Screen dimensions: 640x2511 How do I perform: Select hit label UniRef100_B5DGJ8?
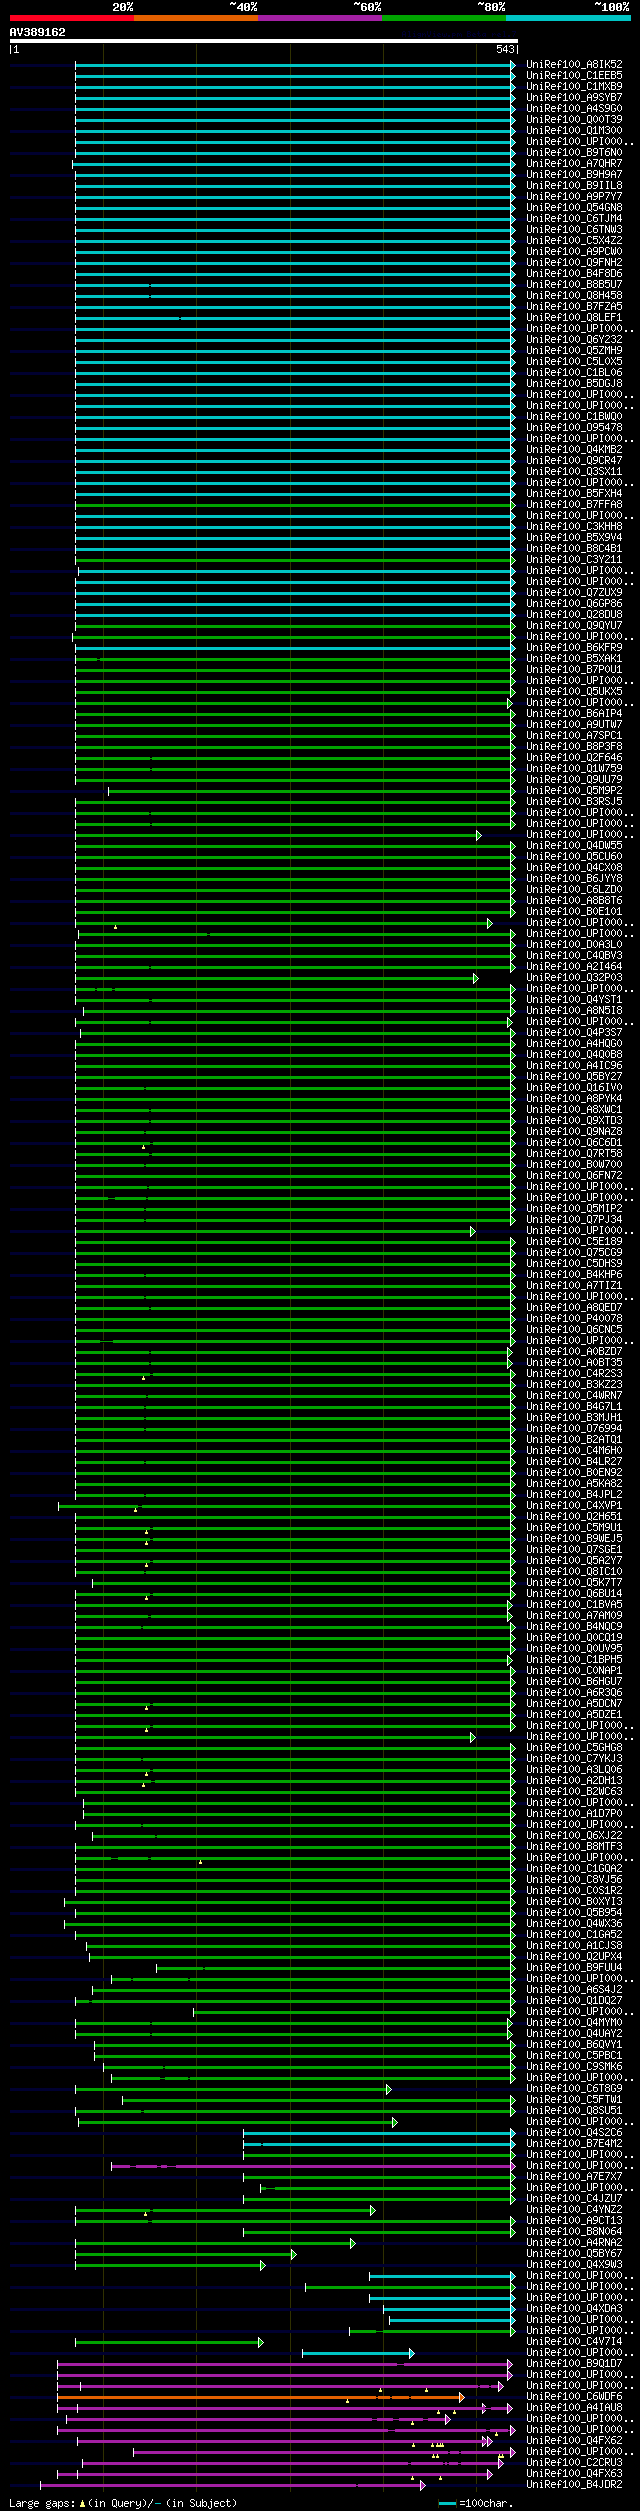(x=574, y=383)
